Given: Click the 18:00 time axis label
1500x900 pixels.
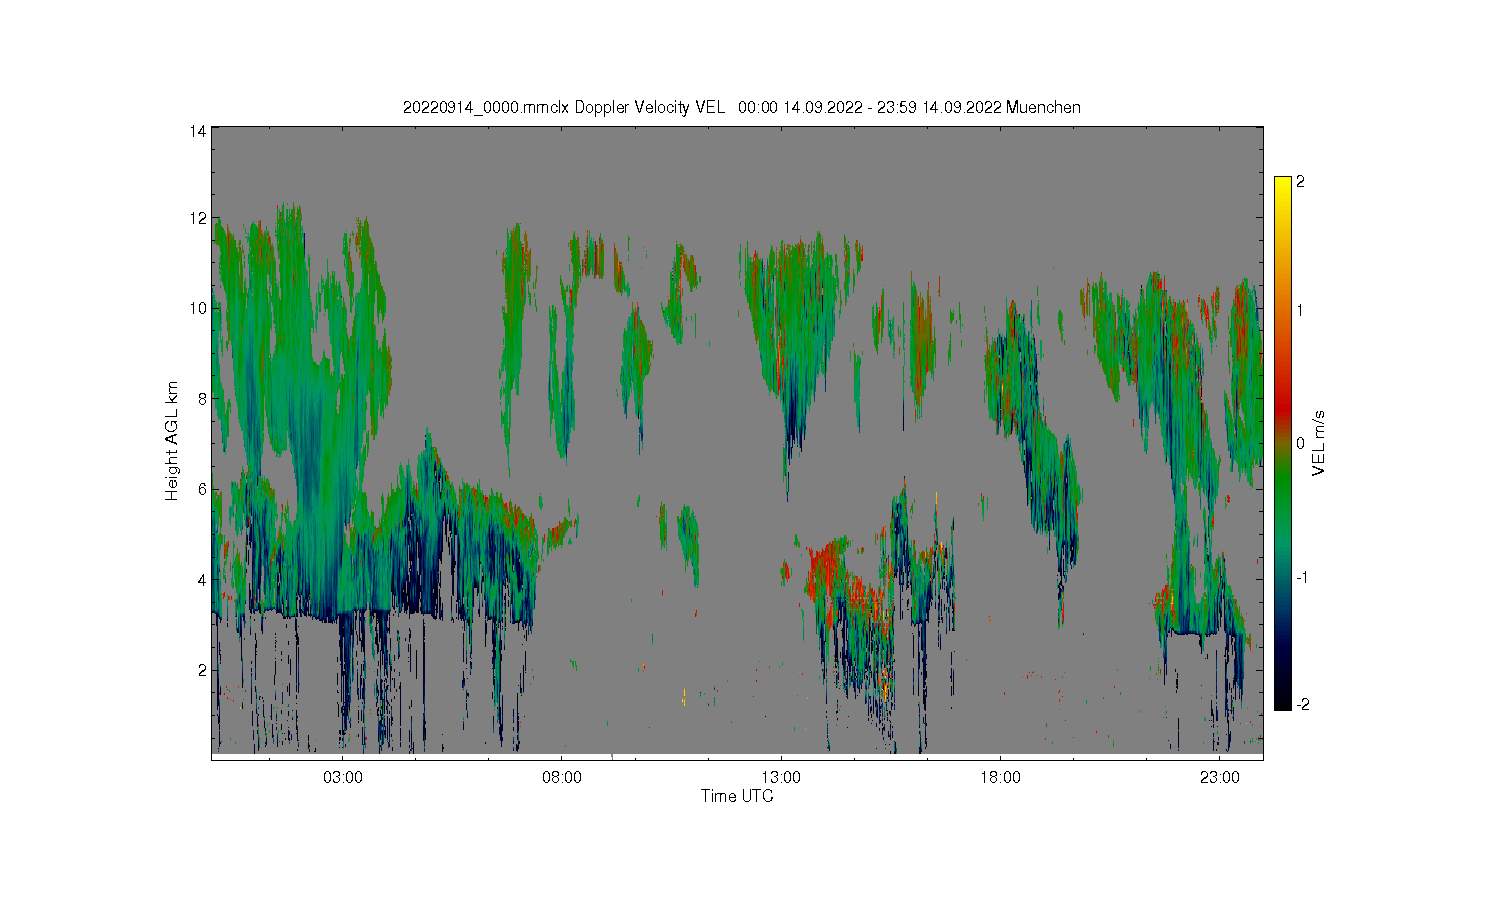Looking at the screenshot, I should (x=1000, y=778).
